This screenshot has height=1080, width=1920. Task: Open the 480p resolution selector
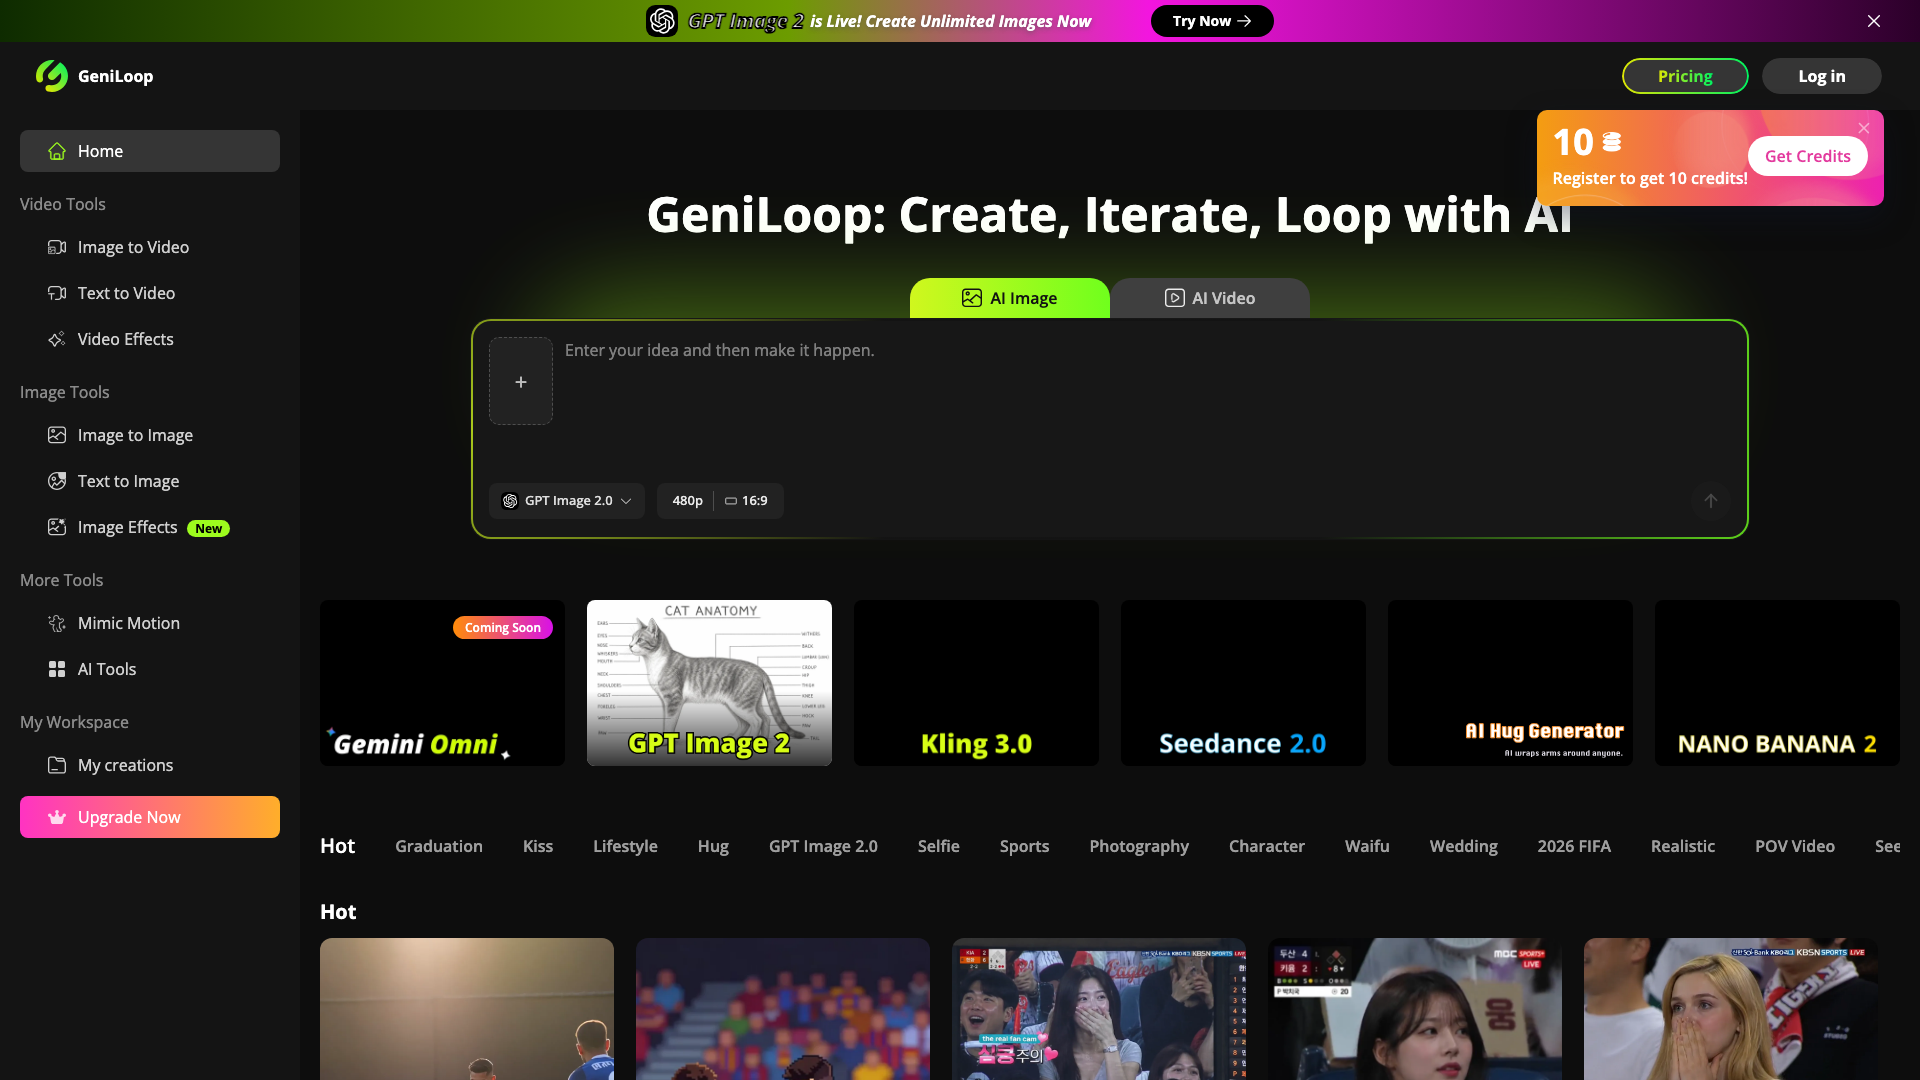pos(687,501)
